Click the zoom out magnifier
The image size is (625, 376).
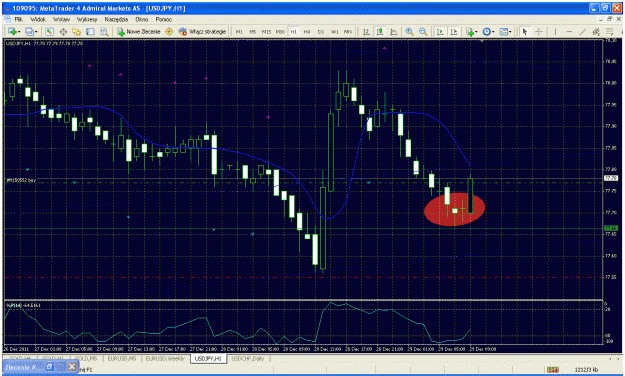[x=423, y=31]
